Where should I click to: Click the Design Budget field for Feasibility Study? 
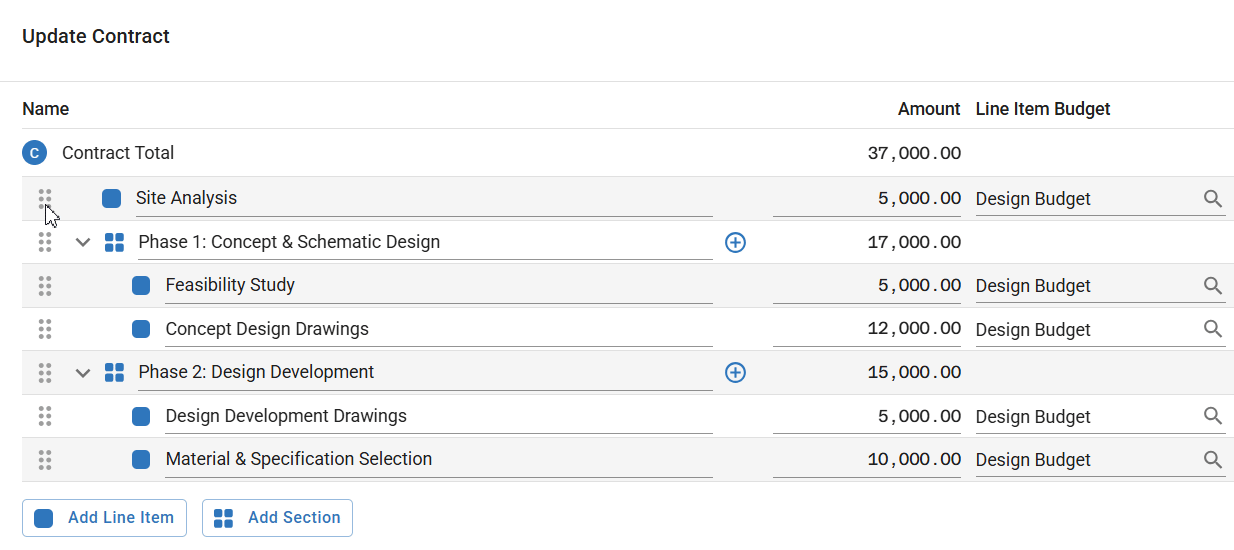point(1085,286)
